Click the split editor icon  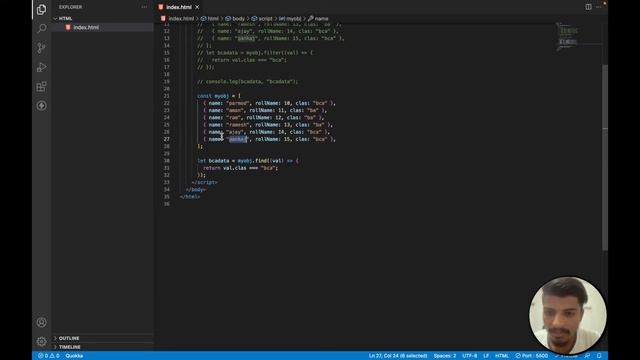tap(588, 7)
